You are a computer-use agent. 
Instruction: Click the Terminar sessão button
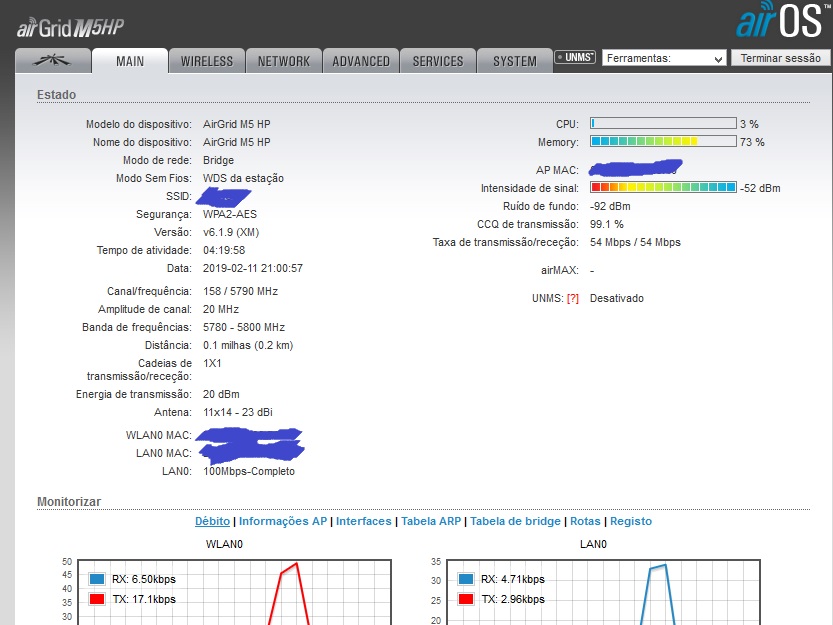(x=780, y=58)
